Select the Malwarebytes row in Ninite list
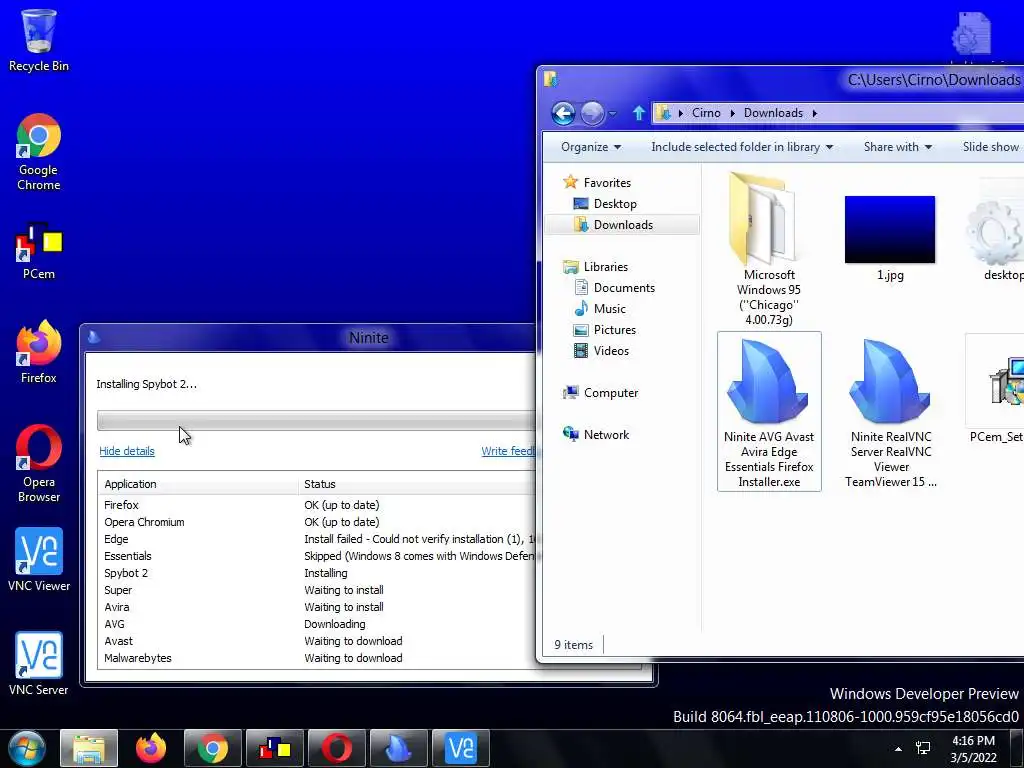1024x768 pixels. 317,658
